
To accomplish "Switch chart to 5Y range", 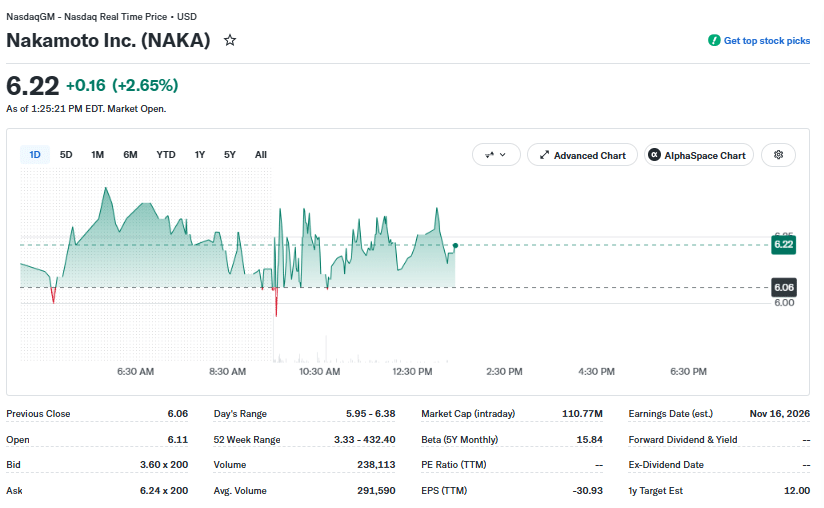I will click(x=230, y=154).
